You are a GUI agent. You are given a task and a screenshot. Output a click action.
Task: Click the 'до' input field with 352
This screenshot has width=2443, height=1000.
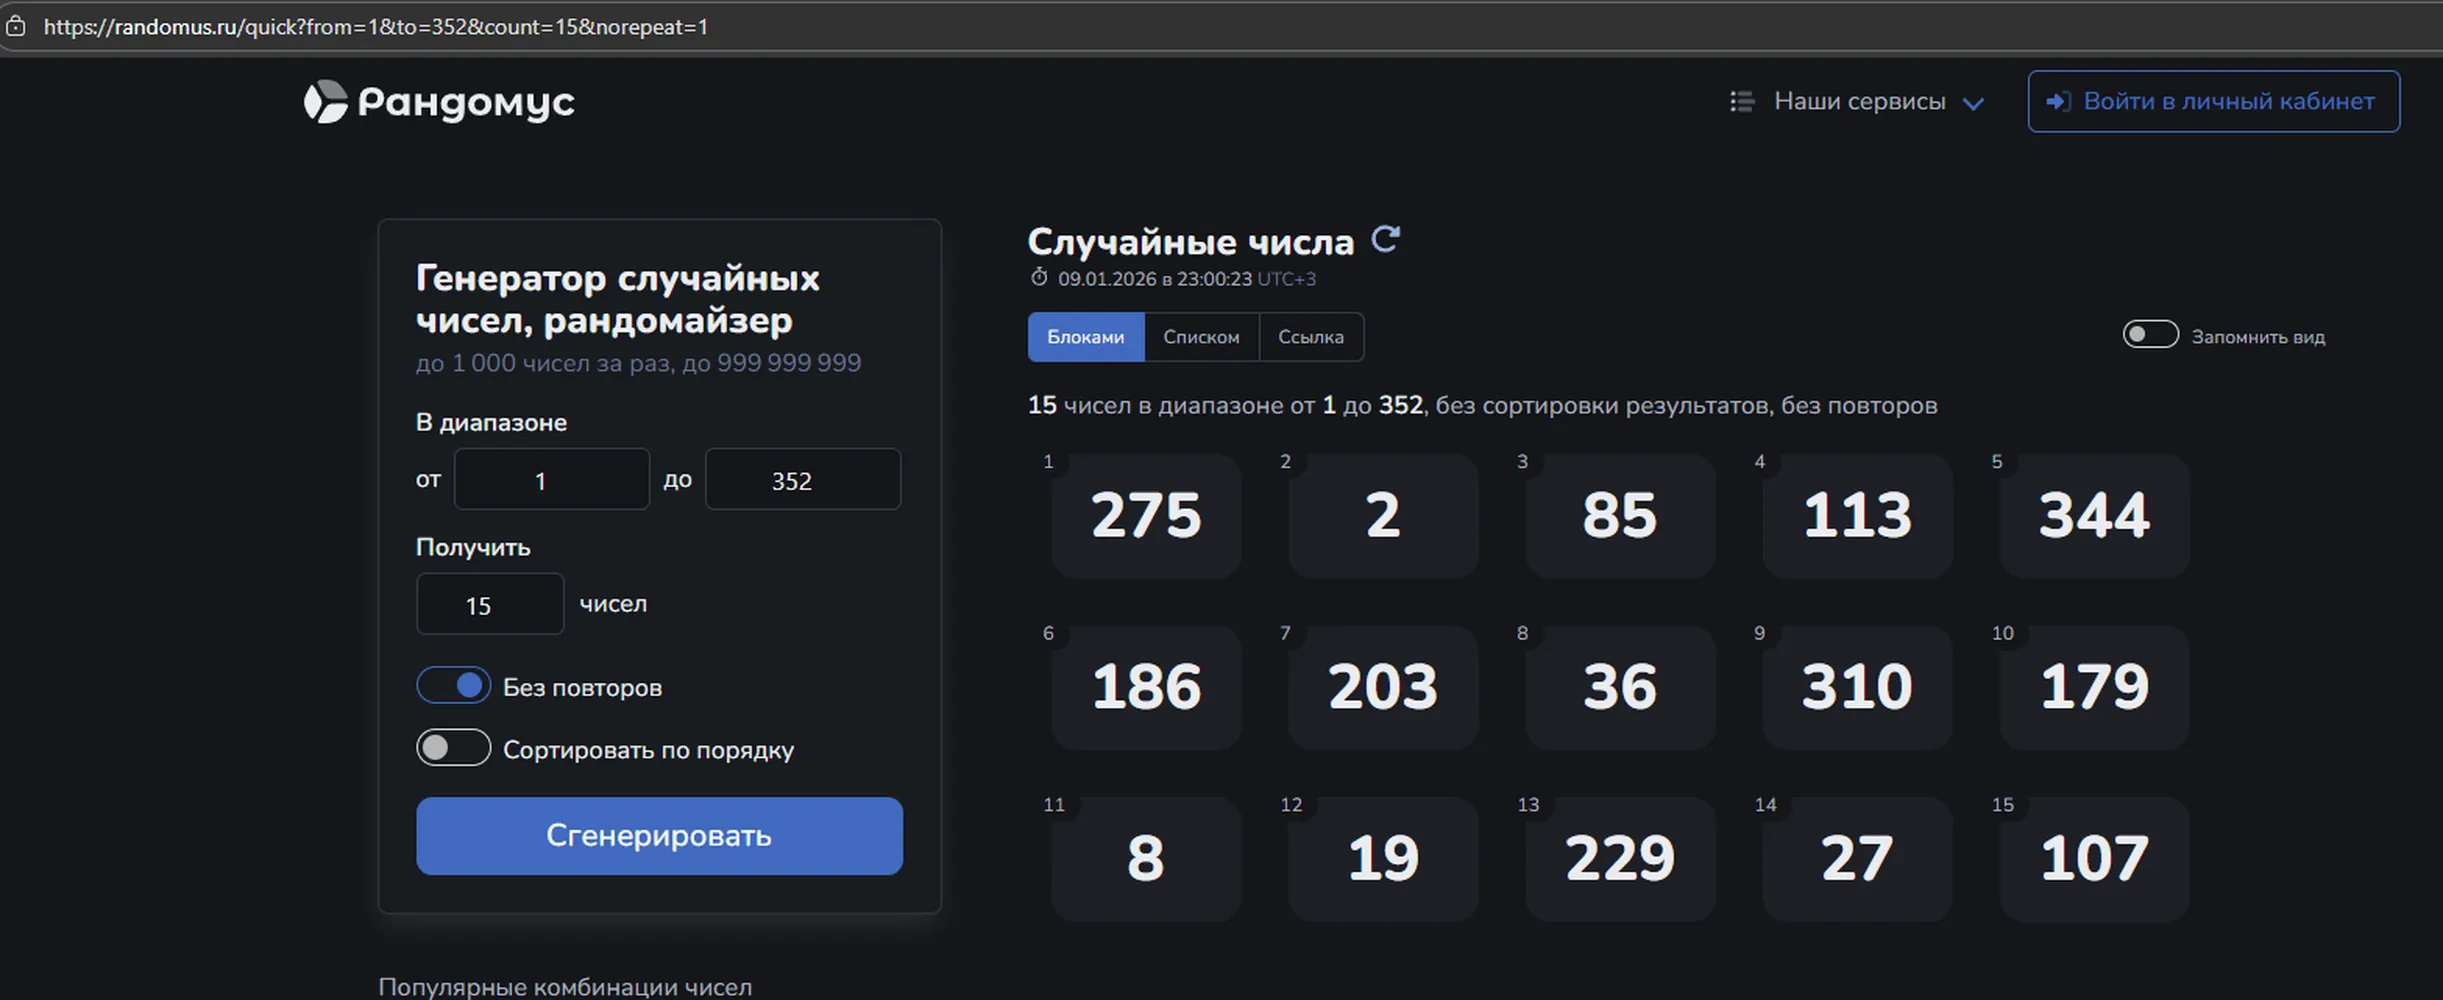click(803, 480)
